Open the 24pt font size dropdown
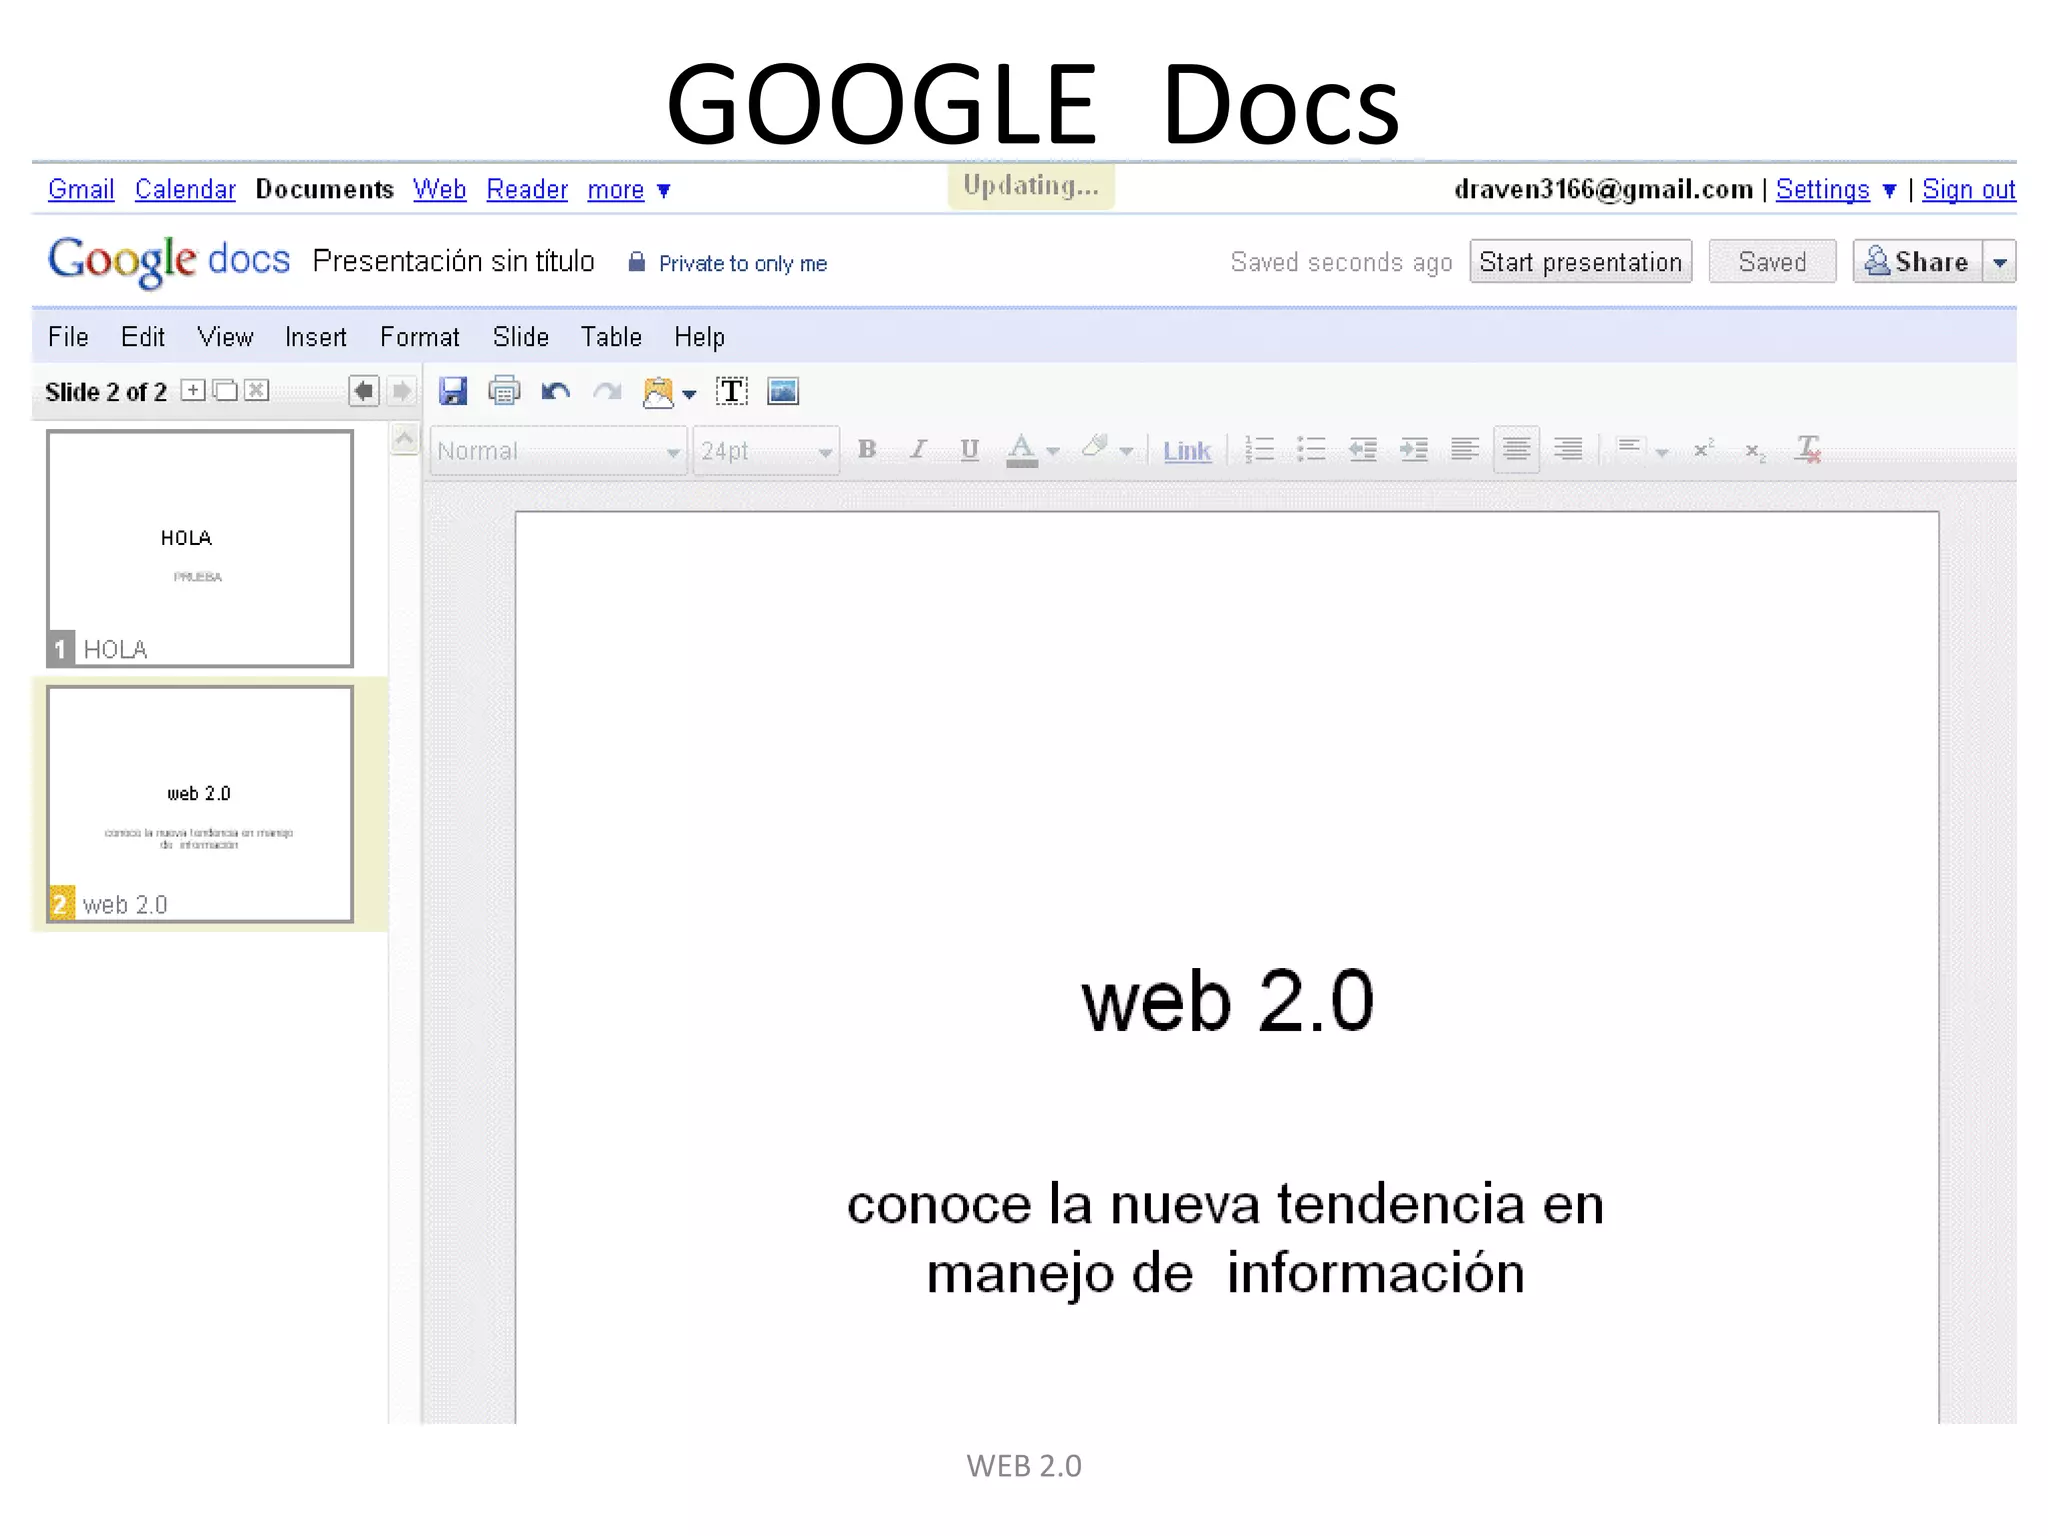Image resolution: width=2048 pixels, height=1536 pixels. [766, 451]
